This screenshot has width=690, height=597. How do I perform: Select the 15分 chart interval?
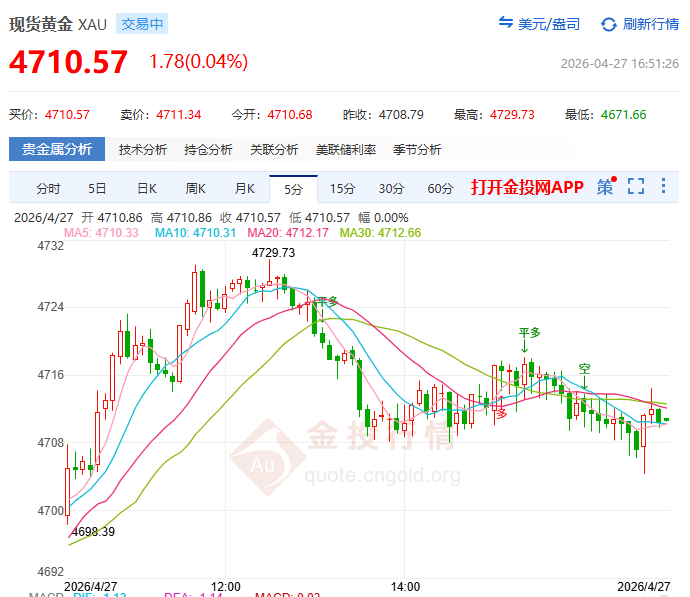point(342,189)
